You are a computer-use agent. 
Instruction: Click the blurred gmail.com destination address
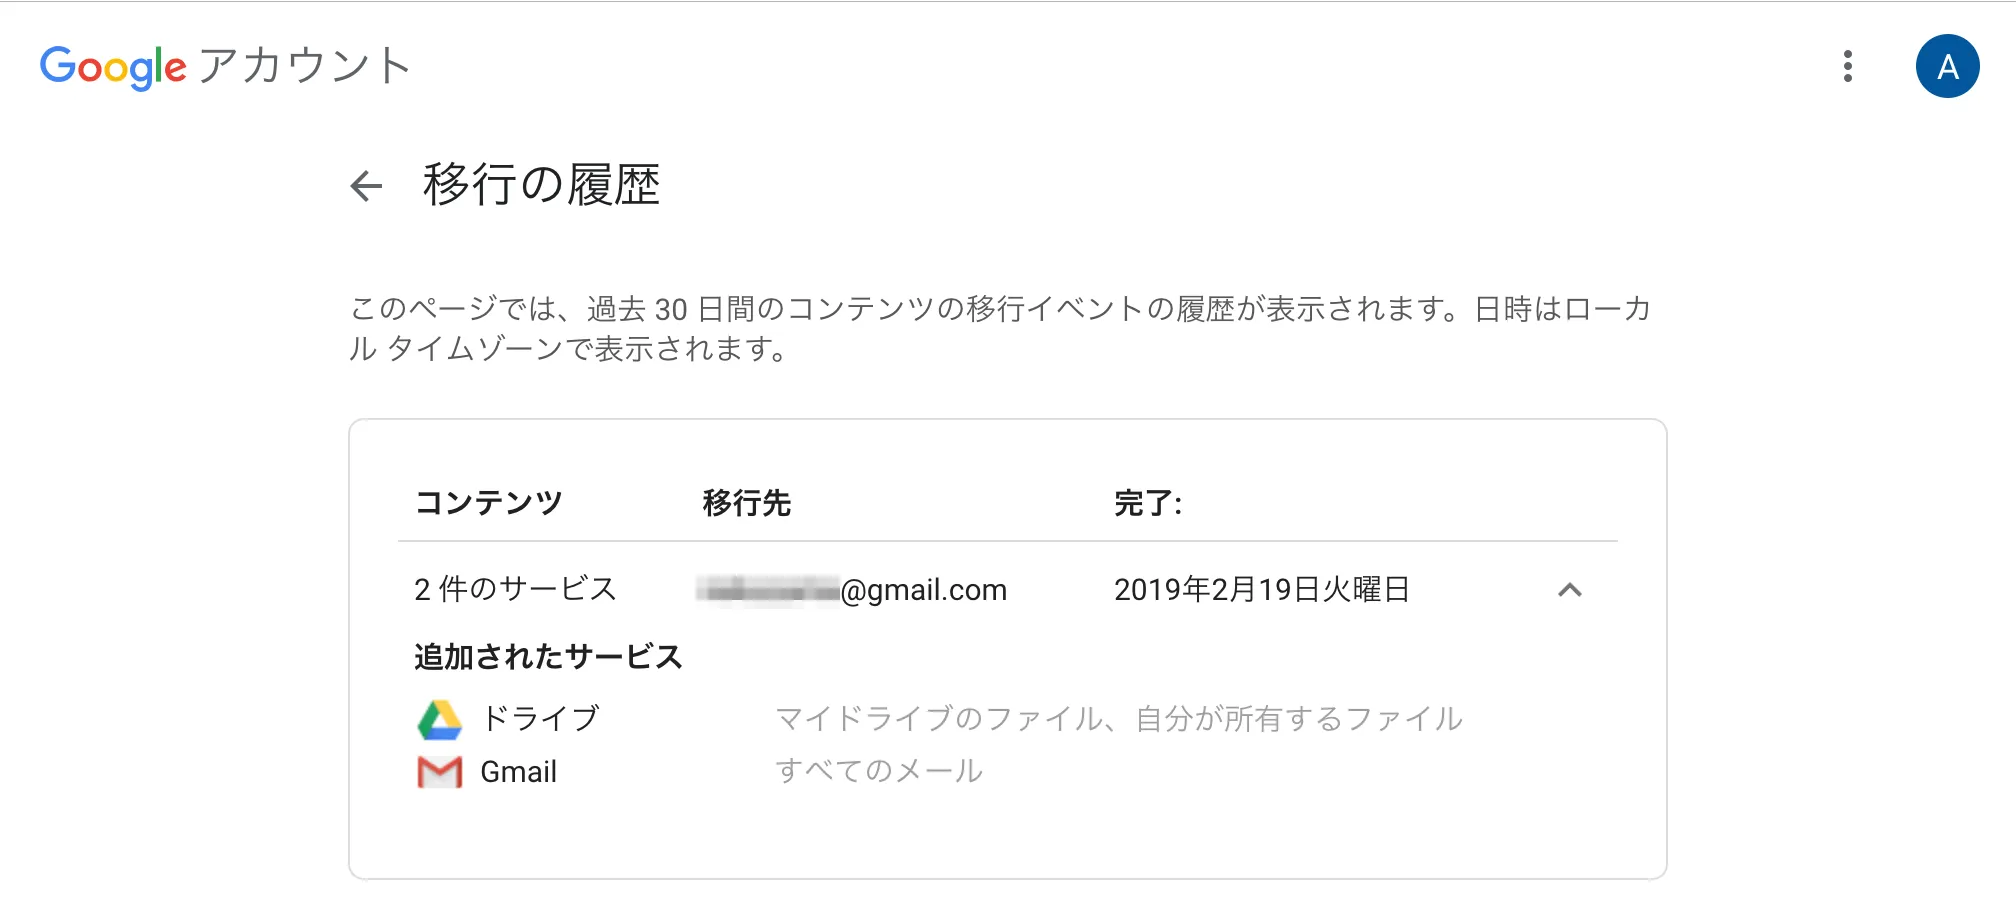click(852, 590)
